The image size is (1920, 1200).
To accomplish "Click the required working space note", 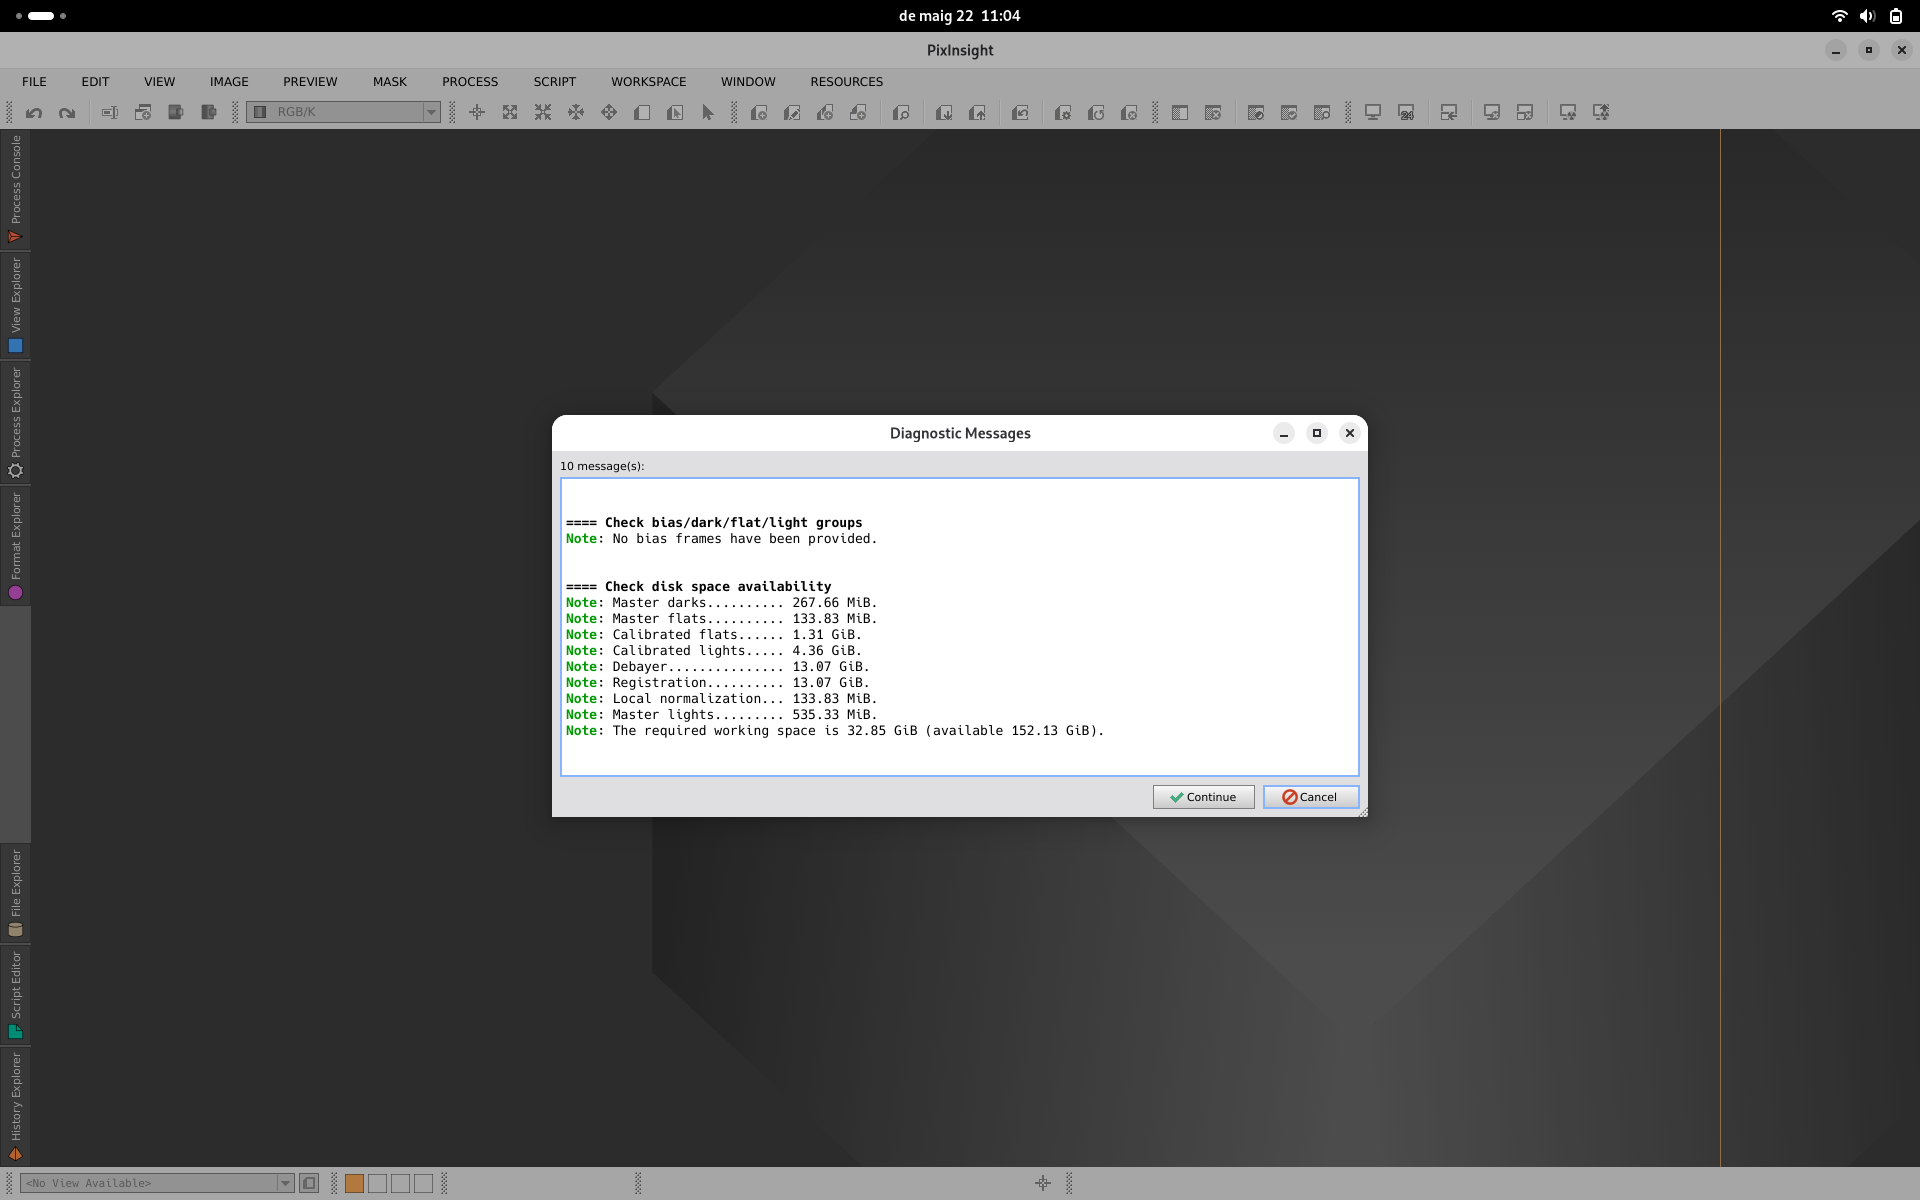I will [x=835, y=731].
